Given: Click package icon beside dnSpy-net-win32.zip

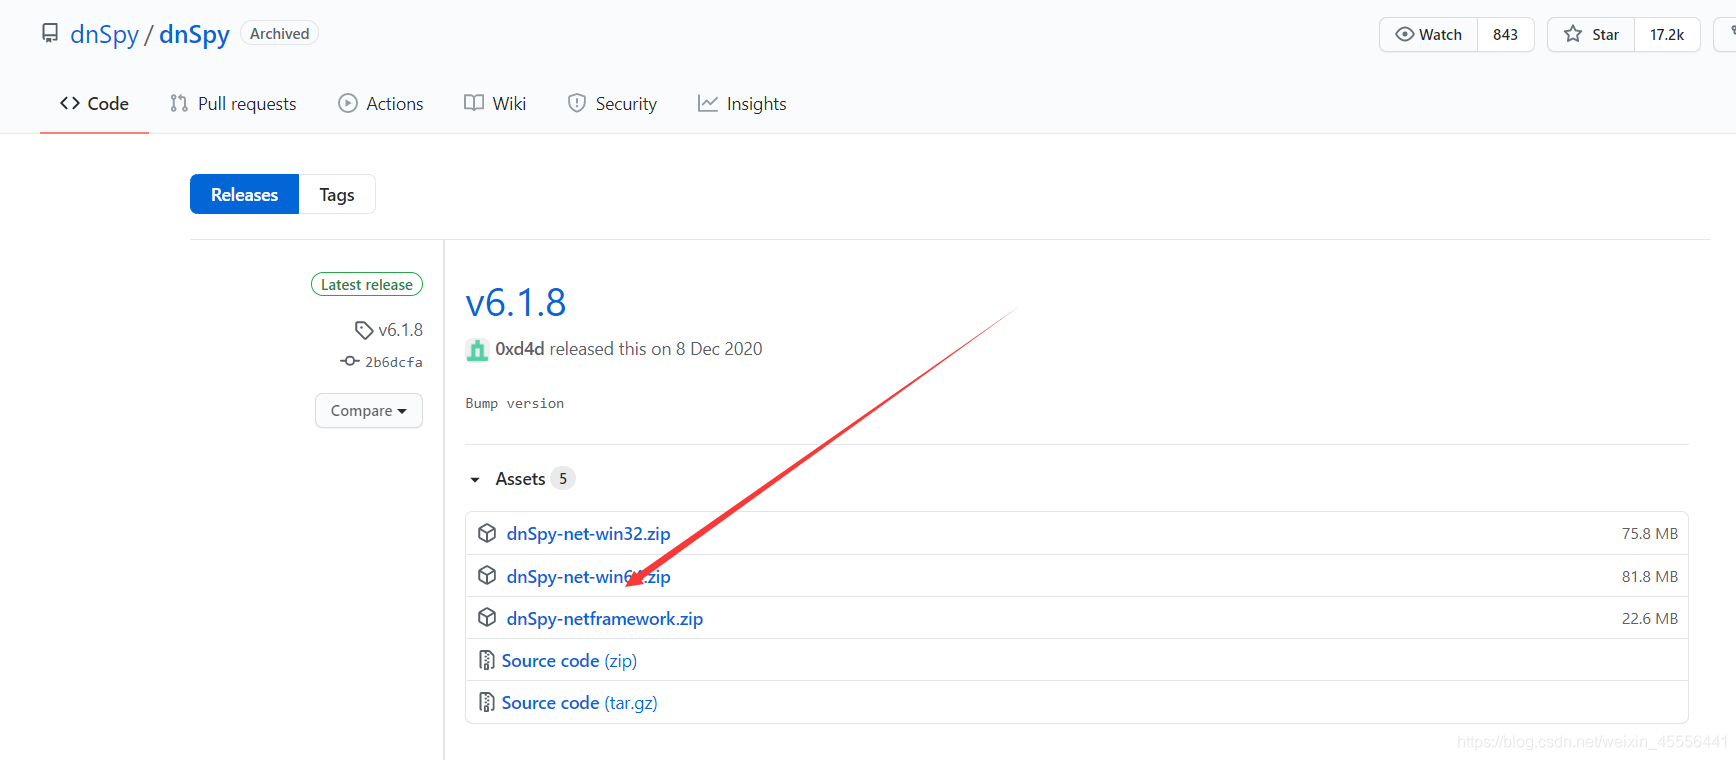Looking at the screenshot, I should [x=487, y=533].
